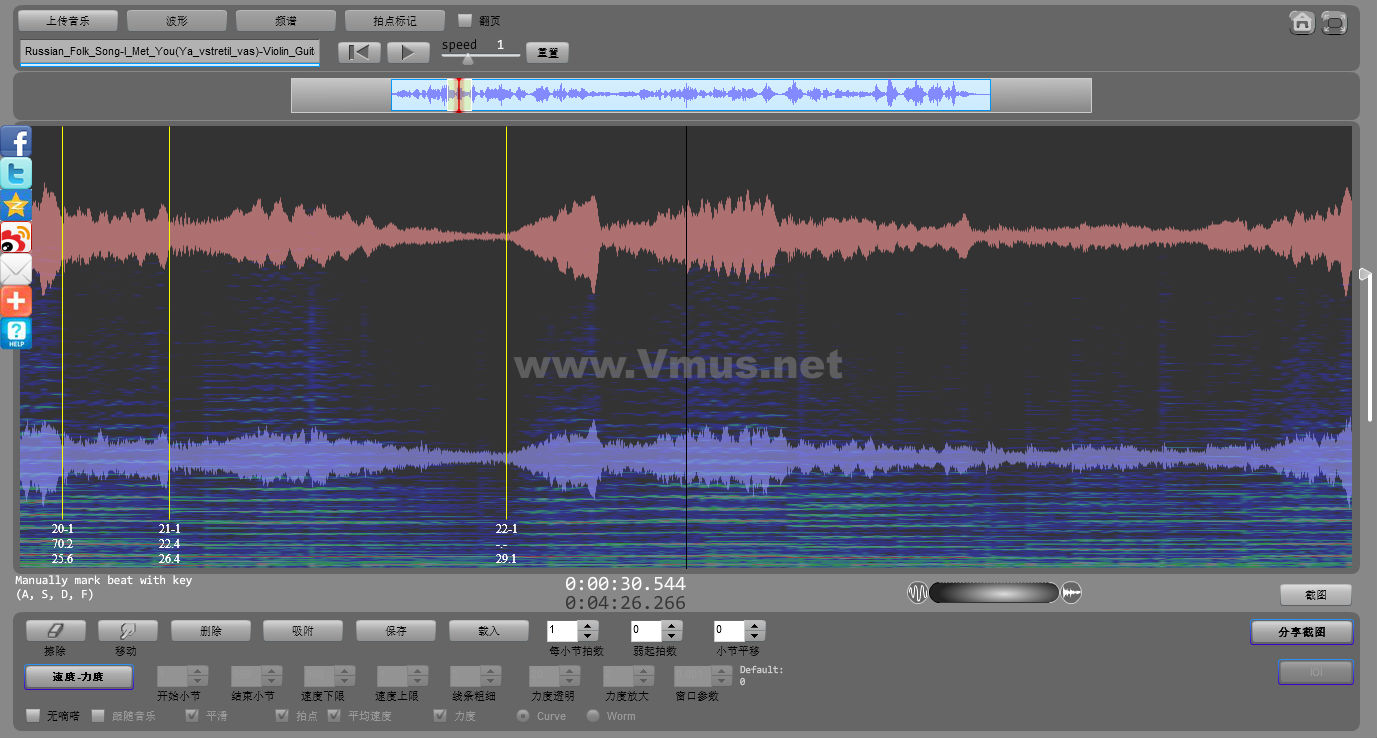Select the Worm radio button

click(593, 716)
